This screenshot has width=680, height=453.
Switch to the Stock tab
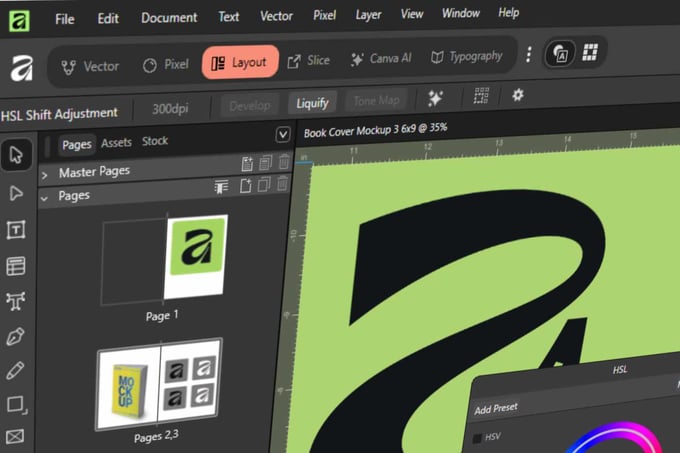pyautogui.click(x=155, y=141)
